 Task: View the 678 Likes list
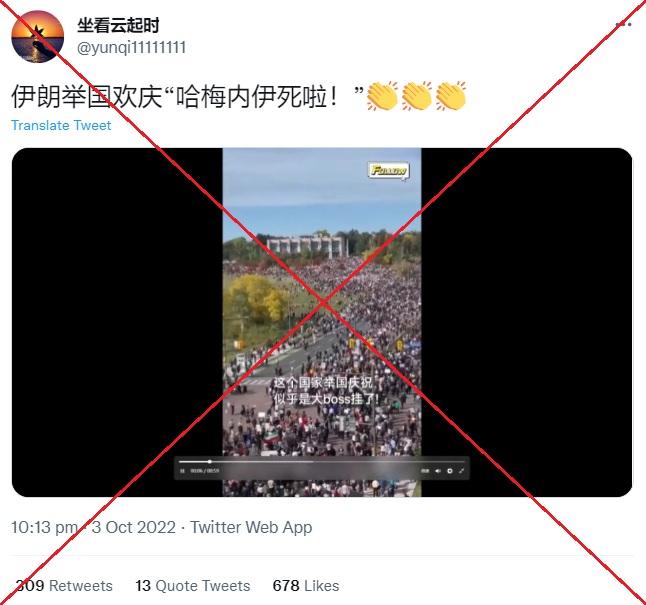pyautogui.click(x=306, y=586)
